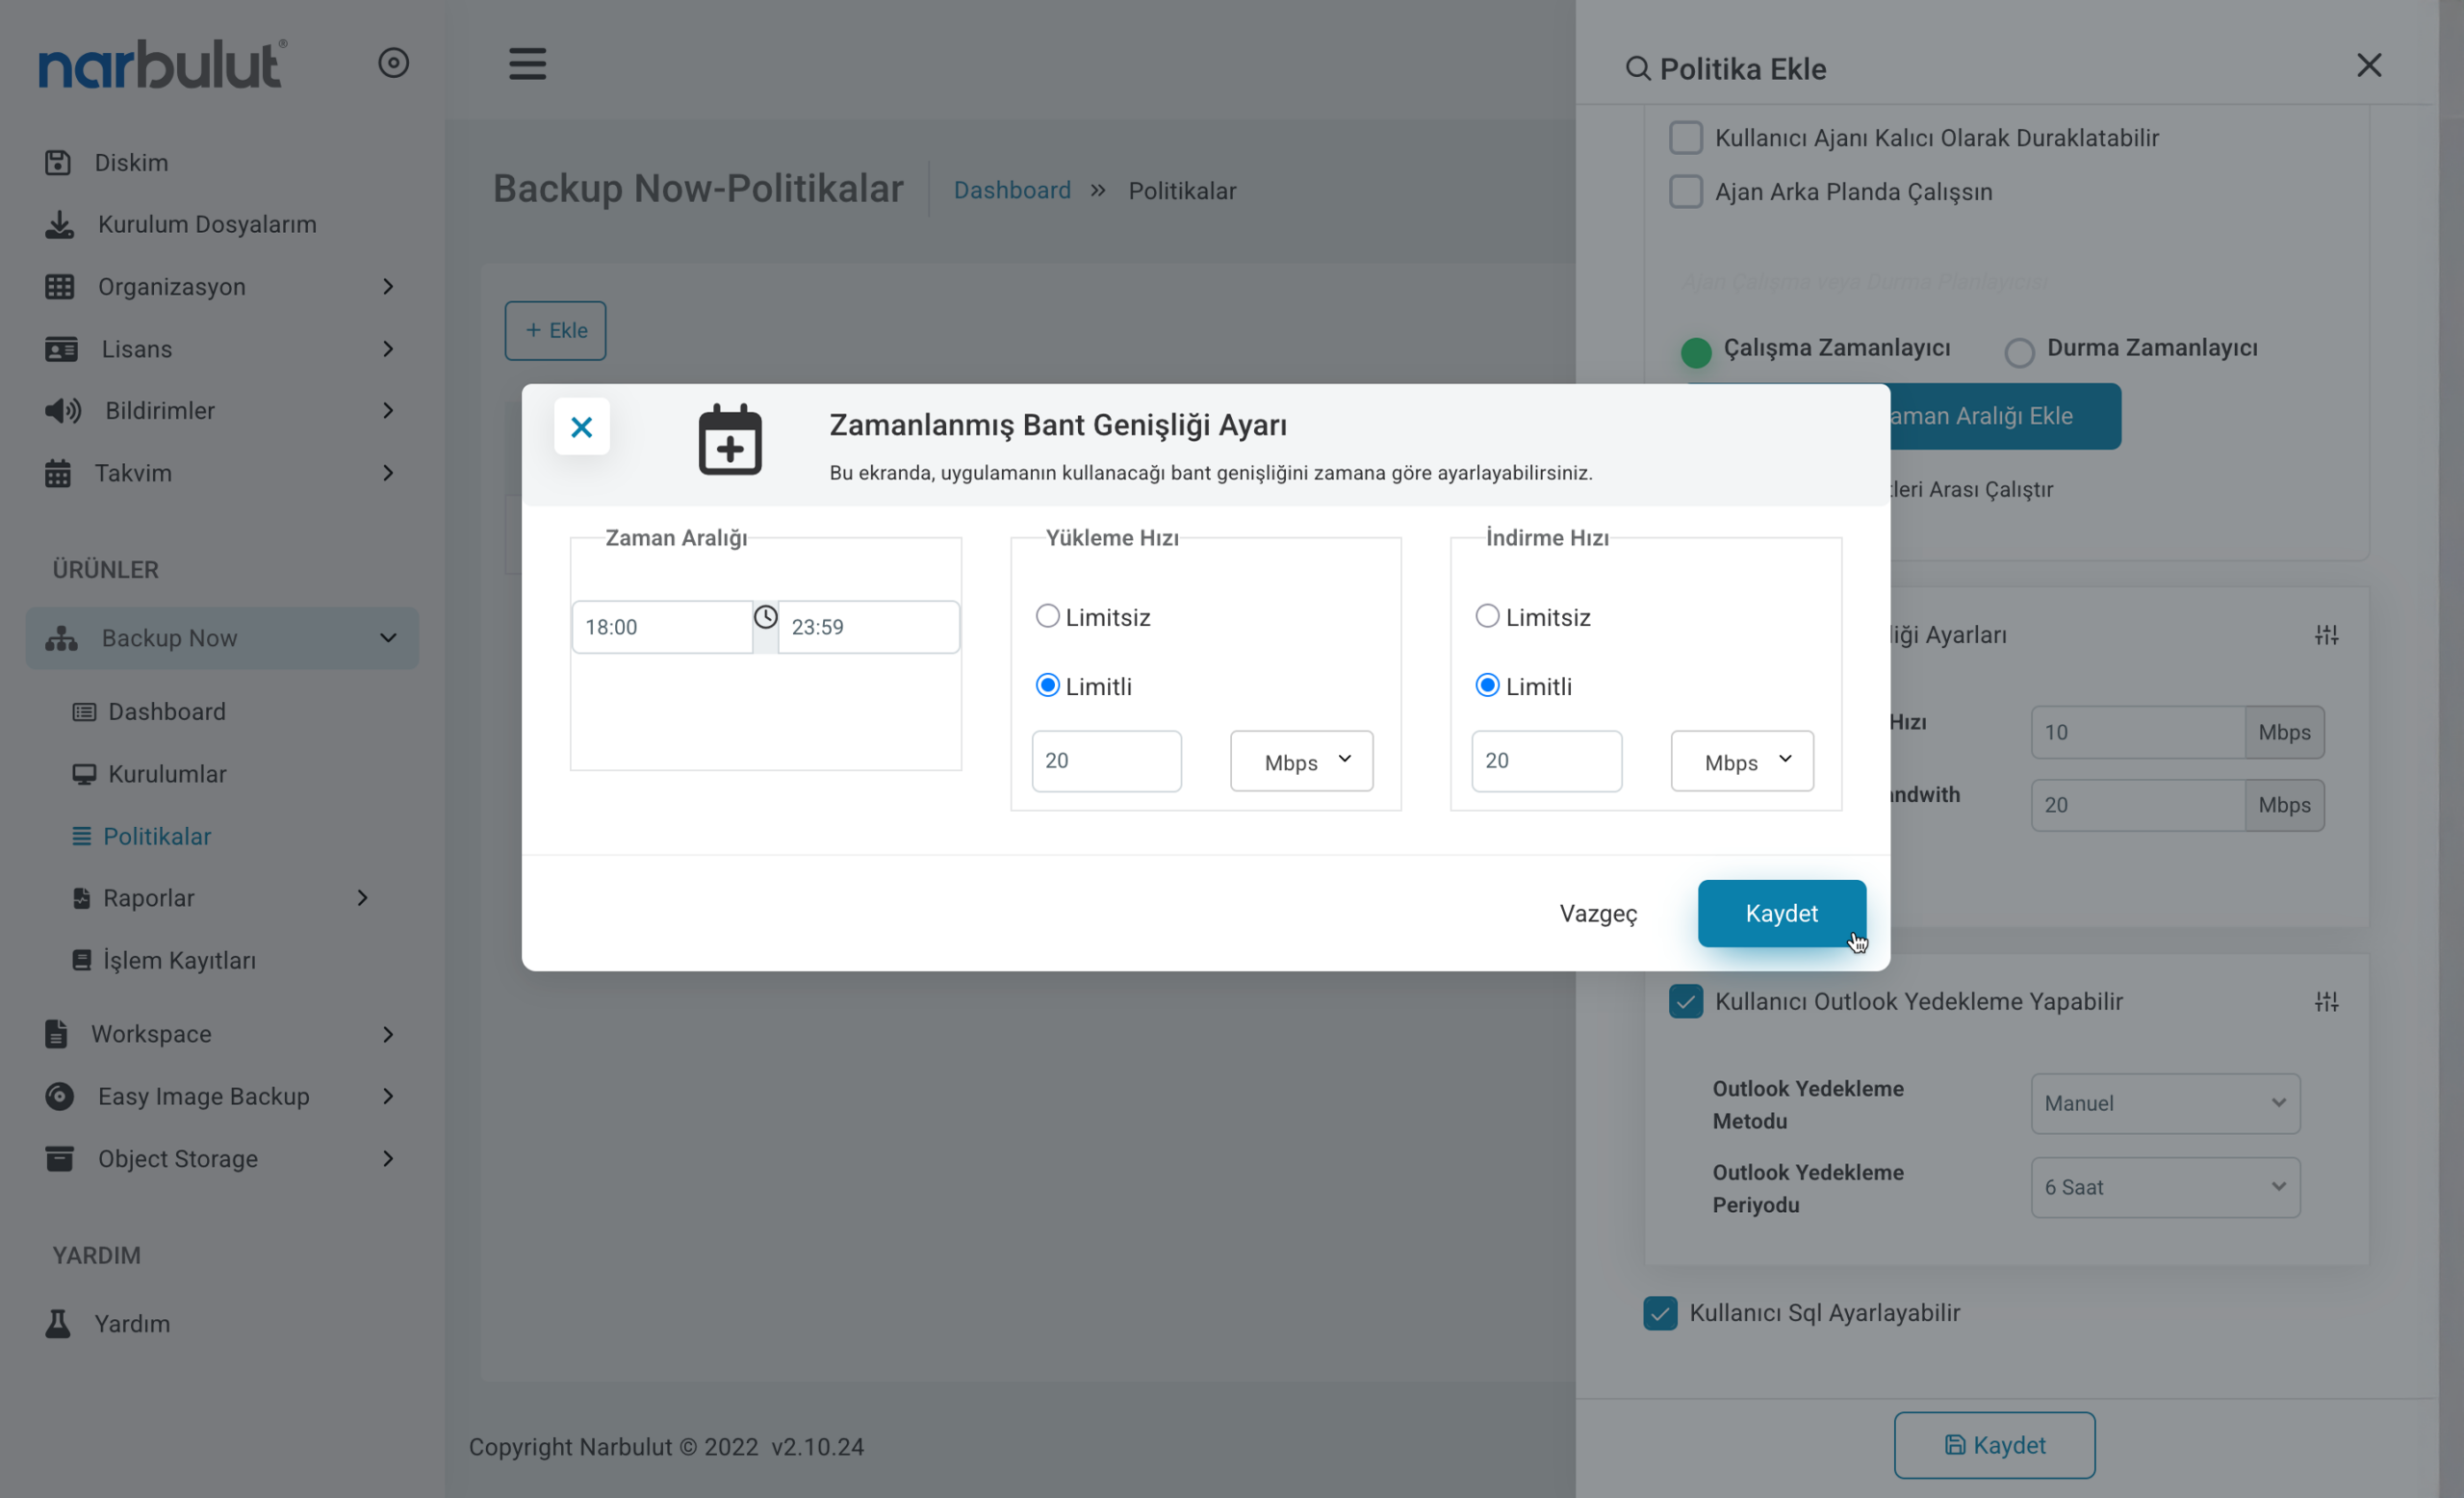The image size is (2464, 1498).
Task: Open Outlook Yedekleme Metodu Manuel dropdown
Action: coord(2165,1103)
